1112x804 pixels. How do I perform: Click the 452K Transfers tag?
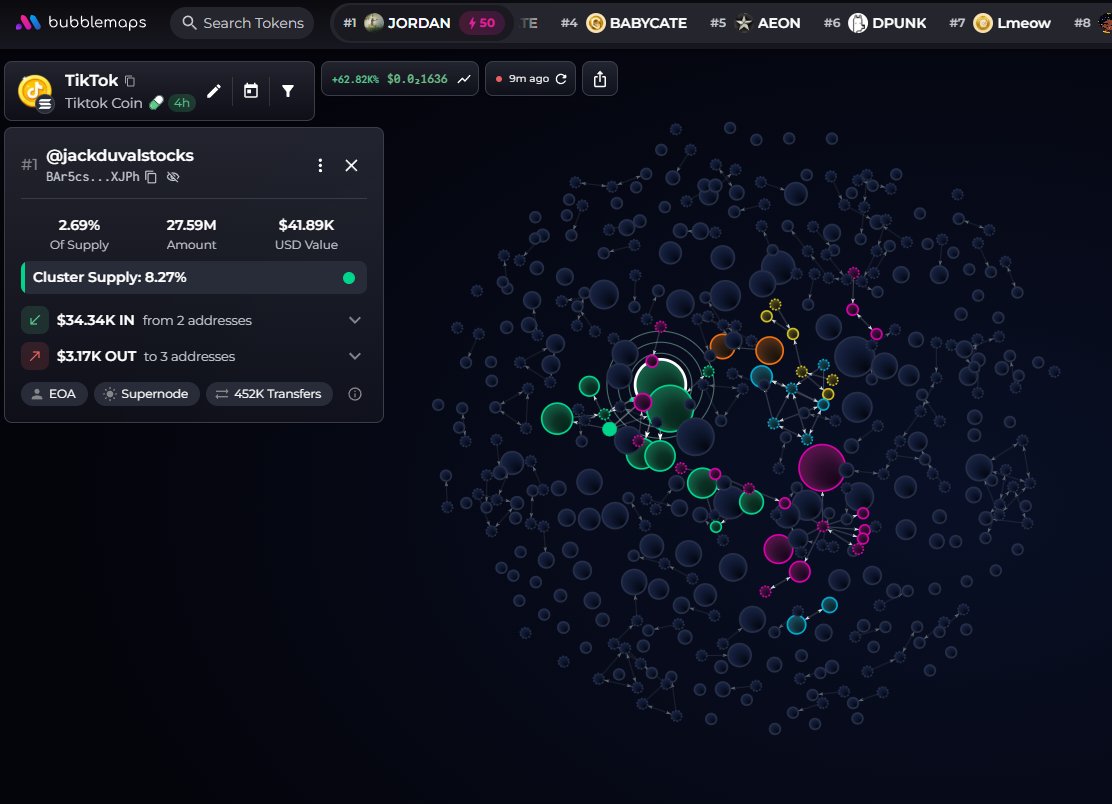(x=269, y=393)
